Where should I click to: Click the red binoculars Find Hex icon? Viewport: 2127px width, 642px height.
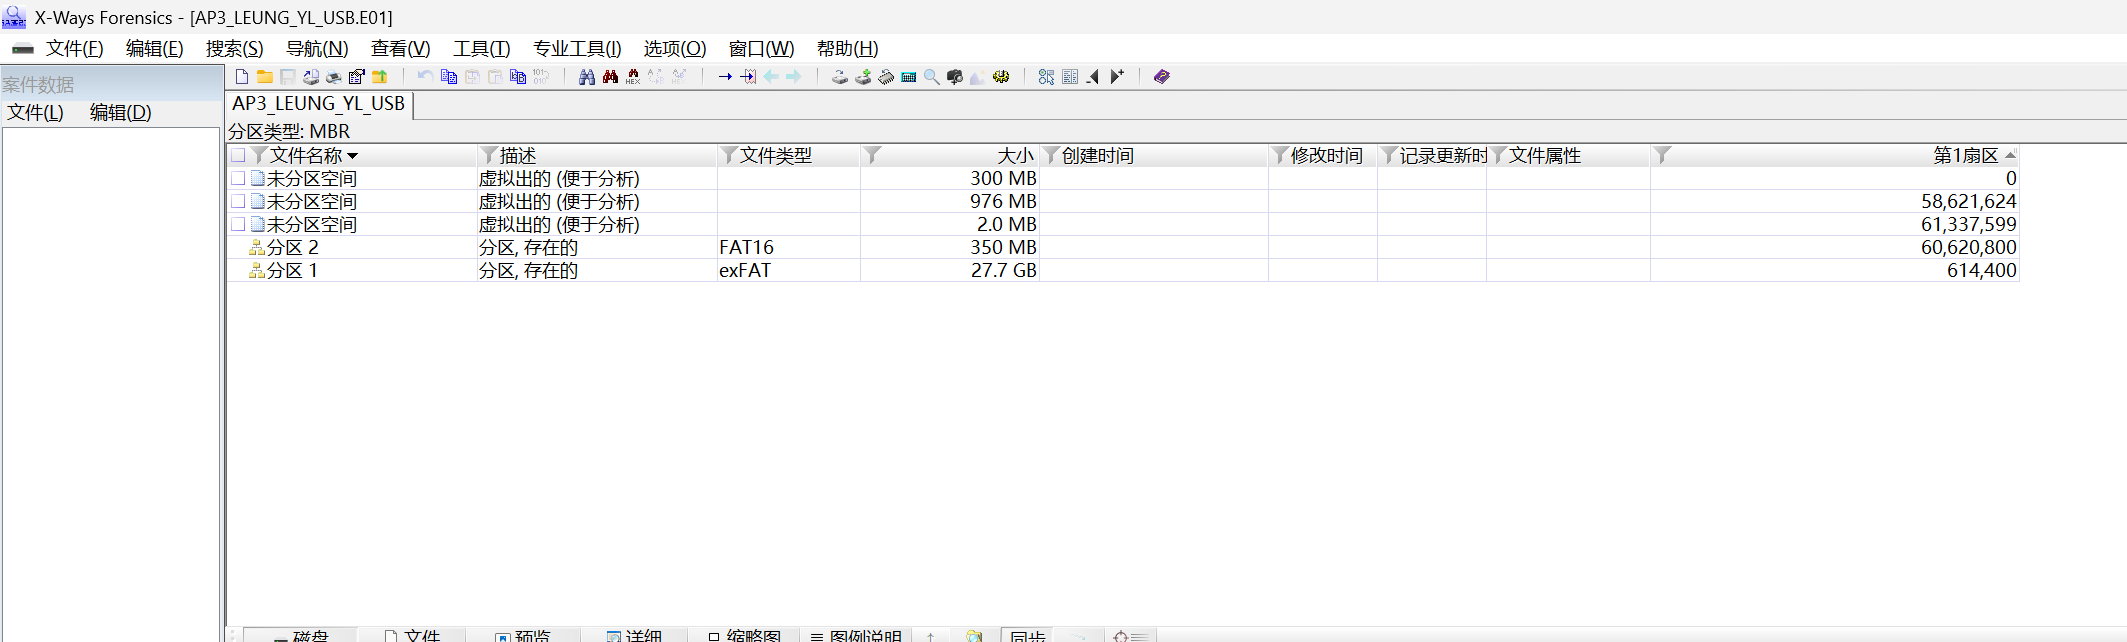point(610,77)
